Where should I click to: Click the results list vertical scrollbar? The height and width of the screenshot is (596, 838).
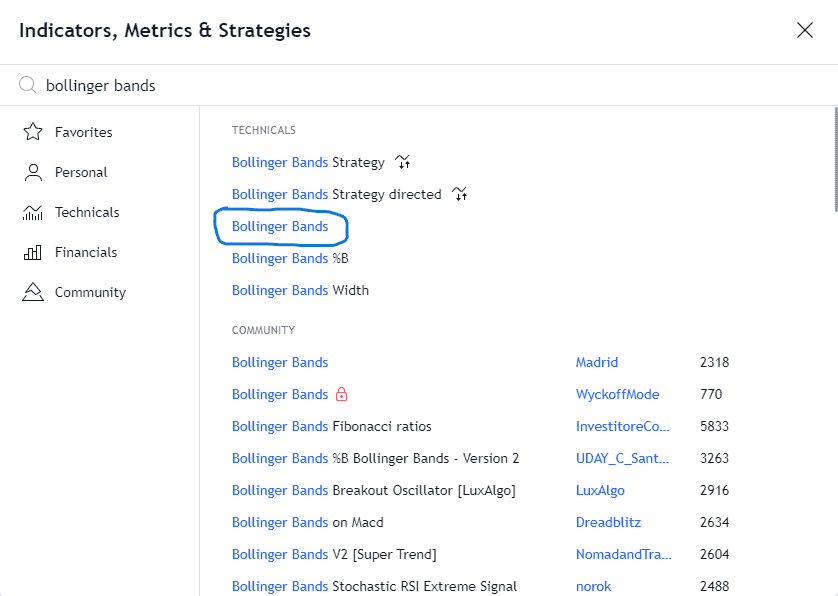(835, 159)
